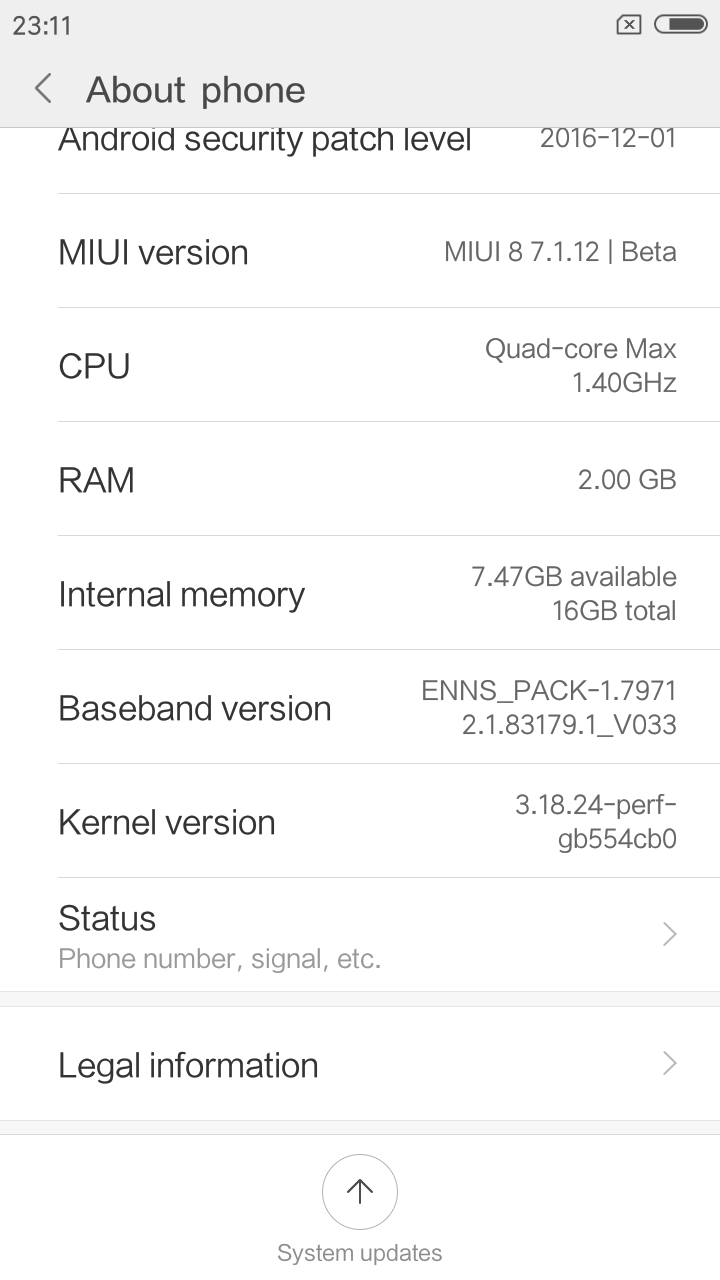Select the Internal memory label
Image resolution: width=720 pixels, height=1280 pixels.
[x=181, y=594]
